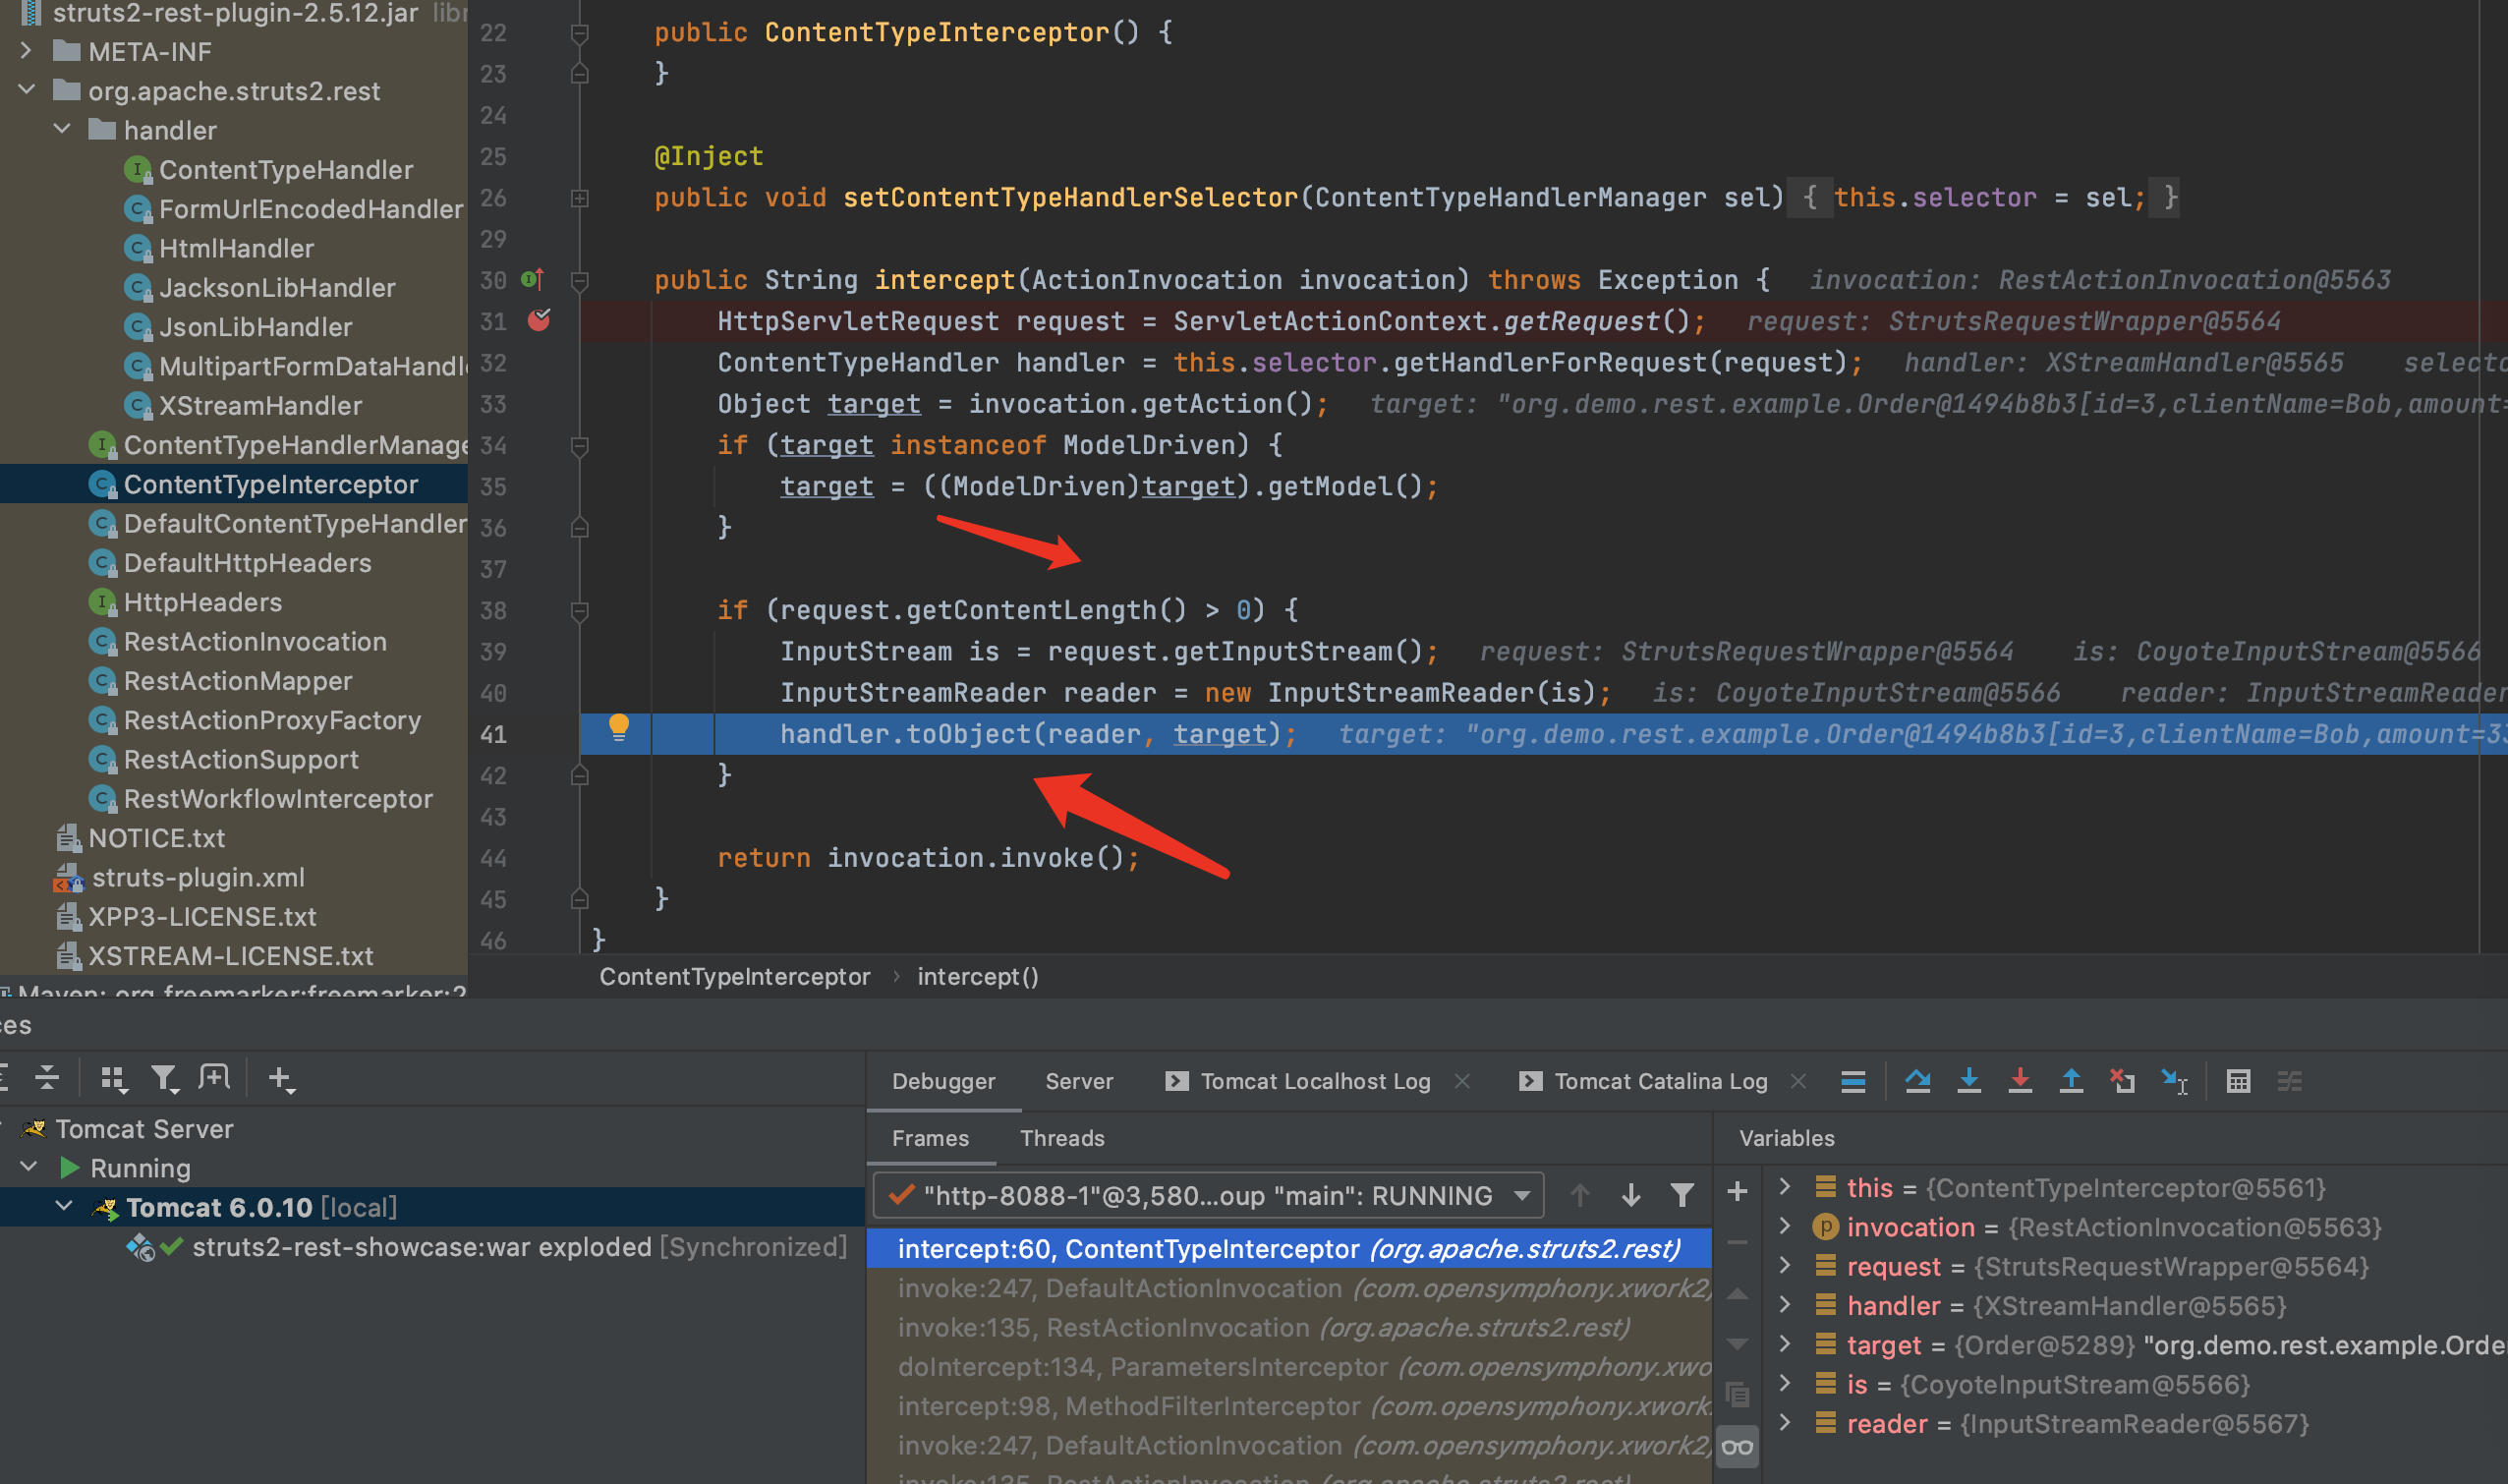Expand the META-INF folder
Viewport: 2508px width, 1484px height.
(27, 51)
